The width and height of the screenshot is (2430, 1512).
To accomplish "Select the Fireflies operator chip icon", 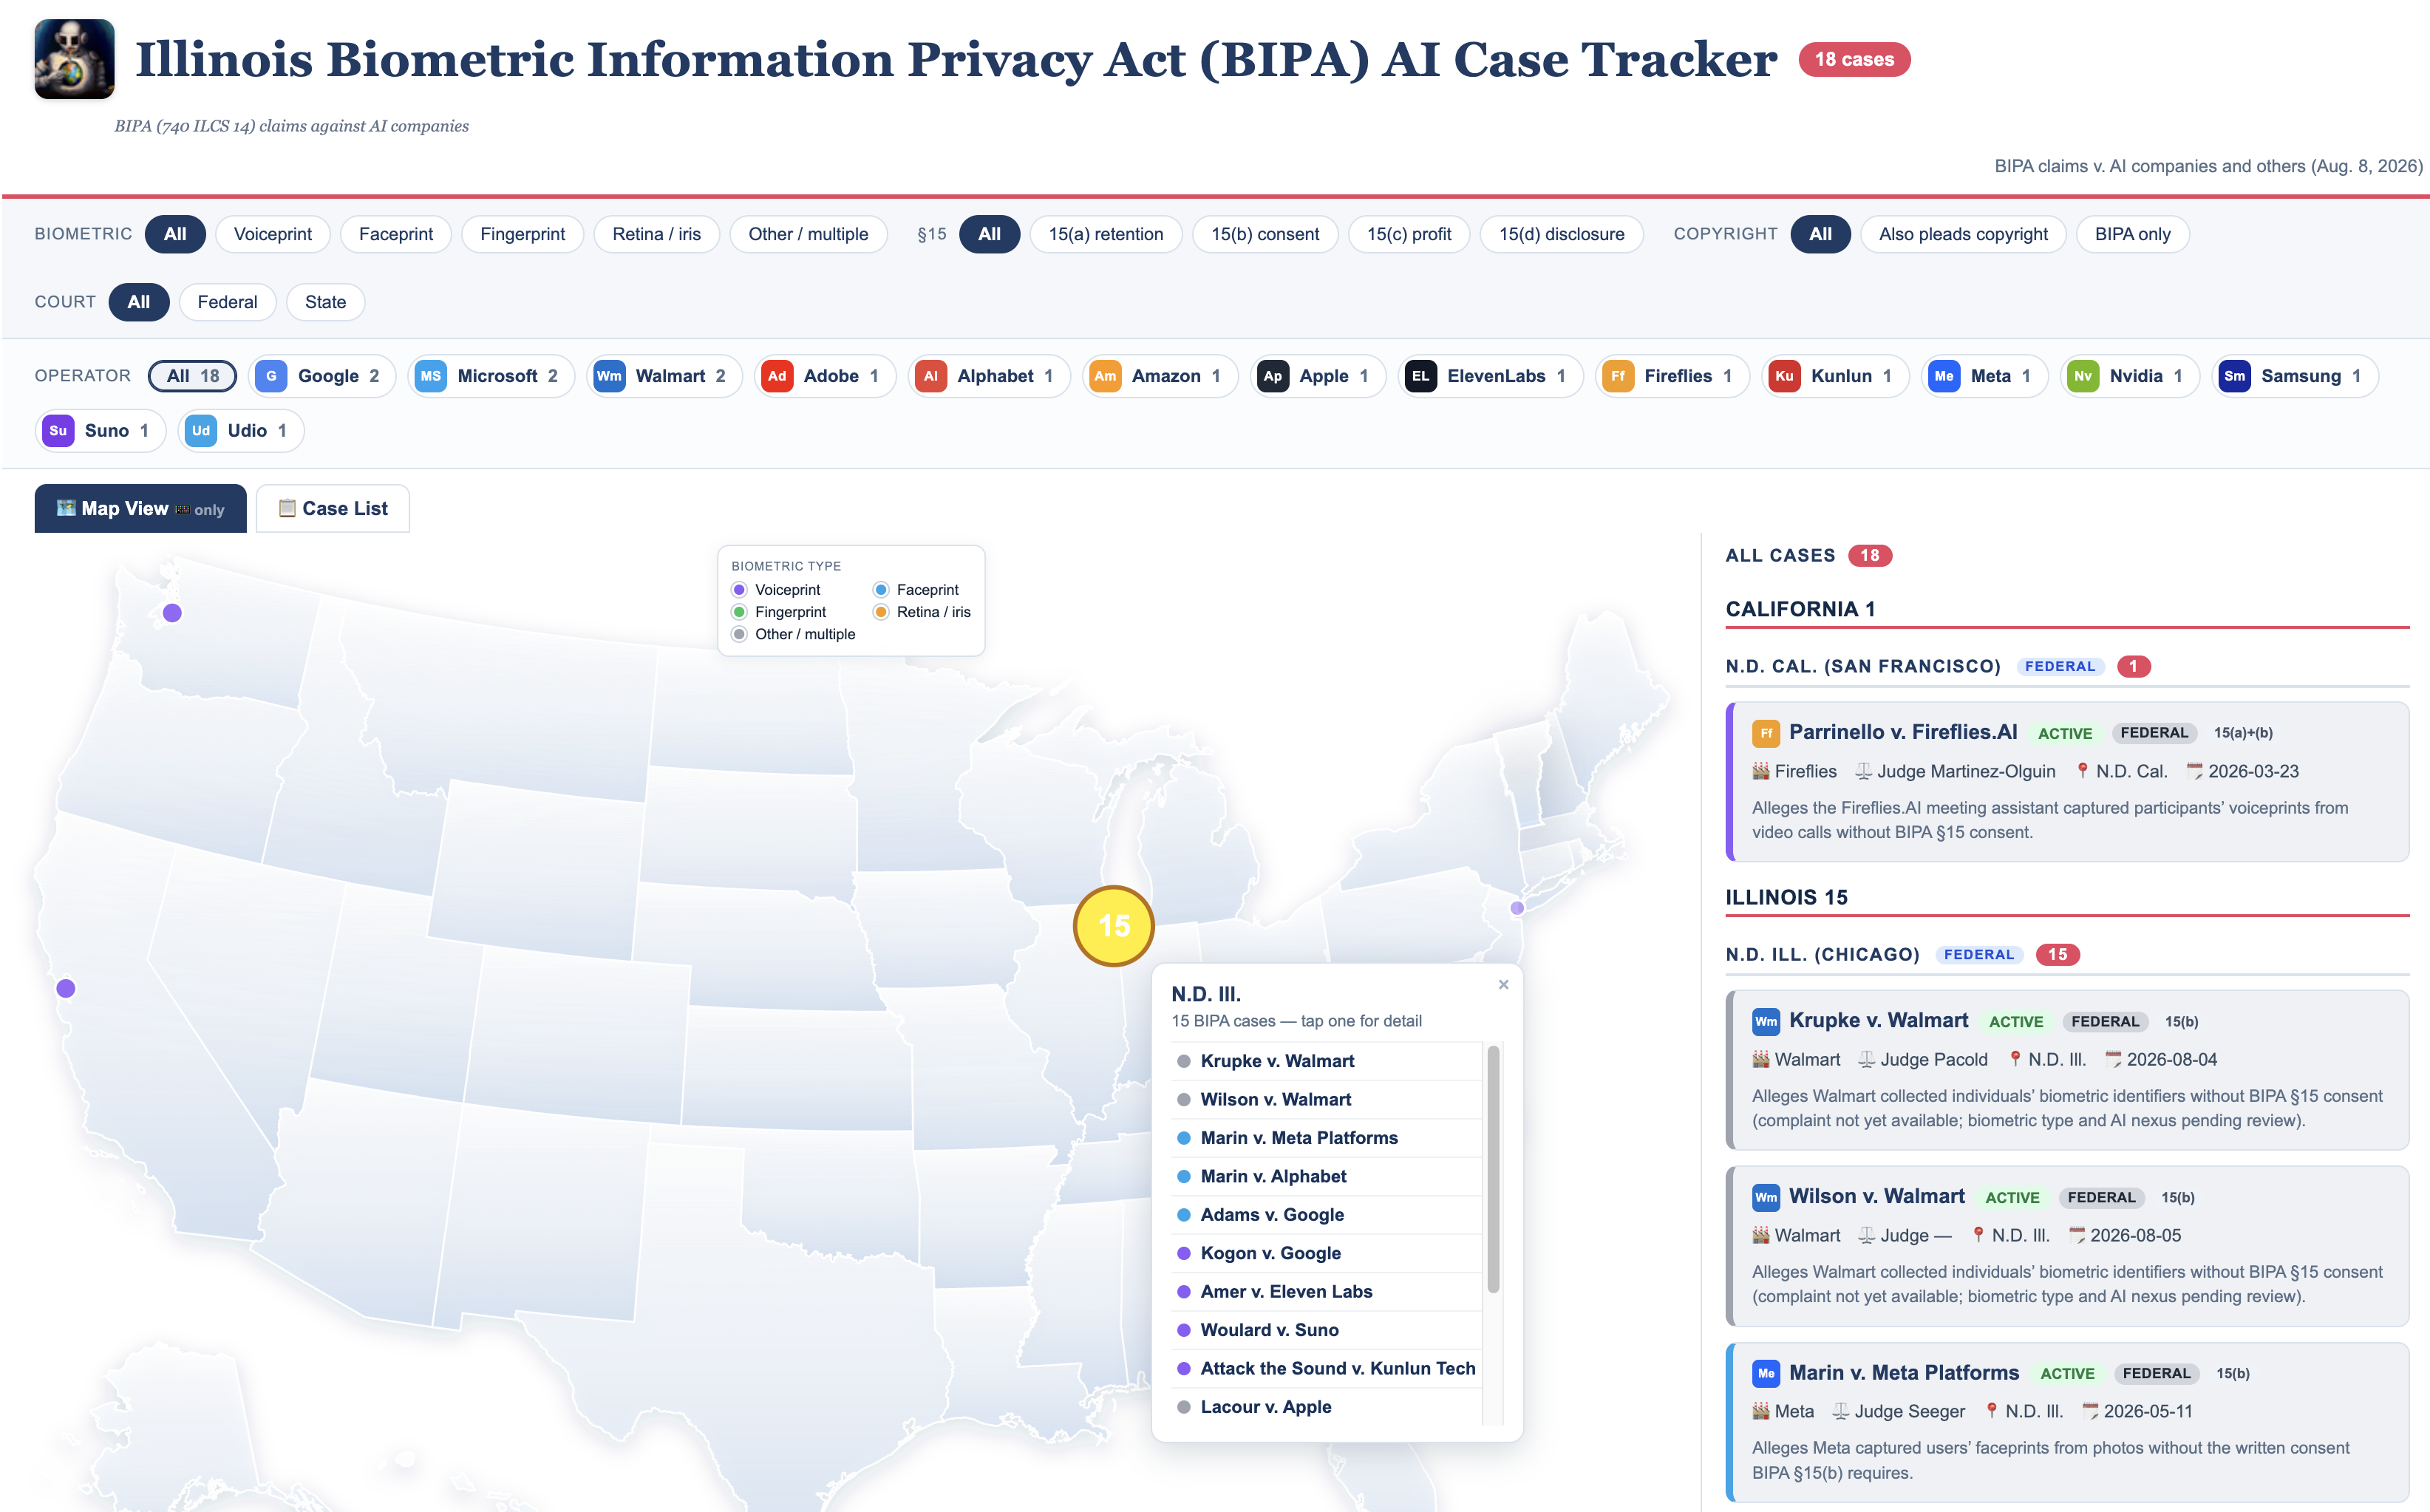I will point(1618,376).
